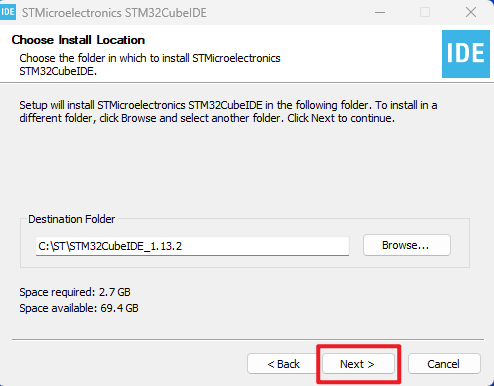The height and width of the screenshot is (386, 494).
Task: Minimize the STM32CubeIDE installer window
Action: [380, 13]
